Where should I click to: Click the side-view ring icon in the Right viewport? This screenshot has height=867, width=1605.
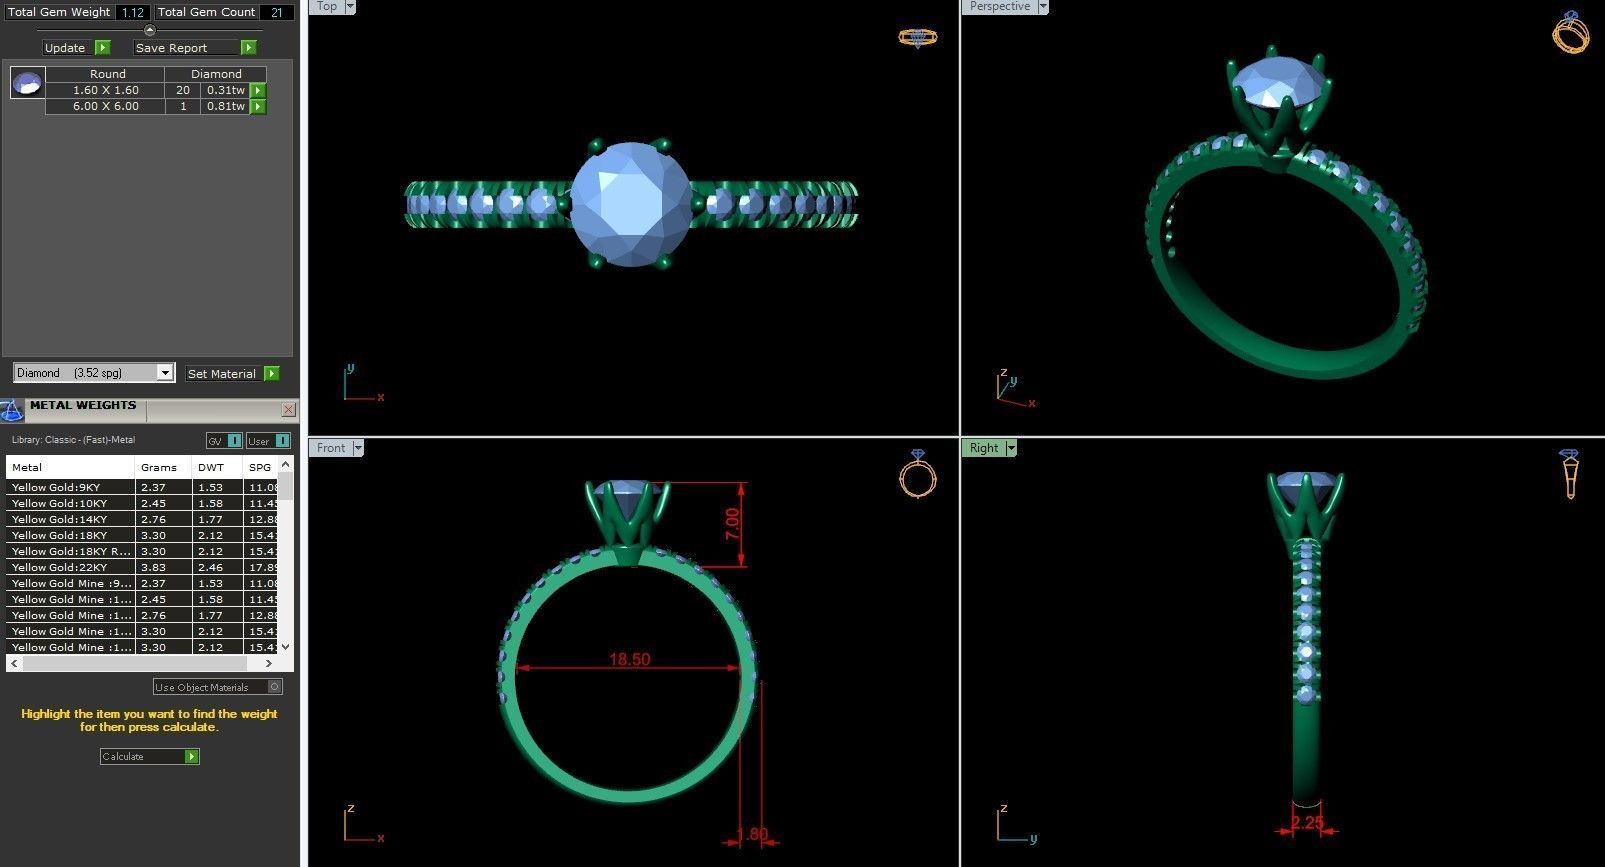coord(1569,473)
